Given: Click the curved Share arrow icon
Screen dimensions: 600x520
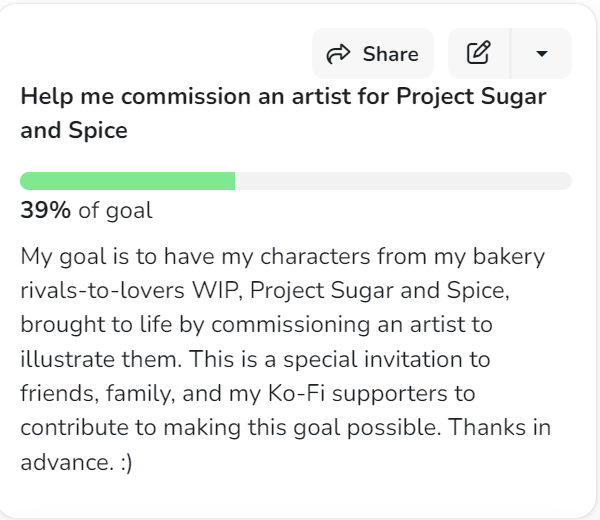Looking at the screenshot, I should coord(338,54).
